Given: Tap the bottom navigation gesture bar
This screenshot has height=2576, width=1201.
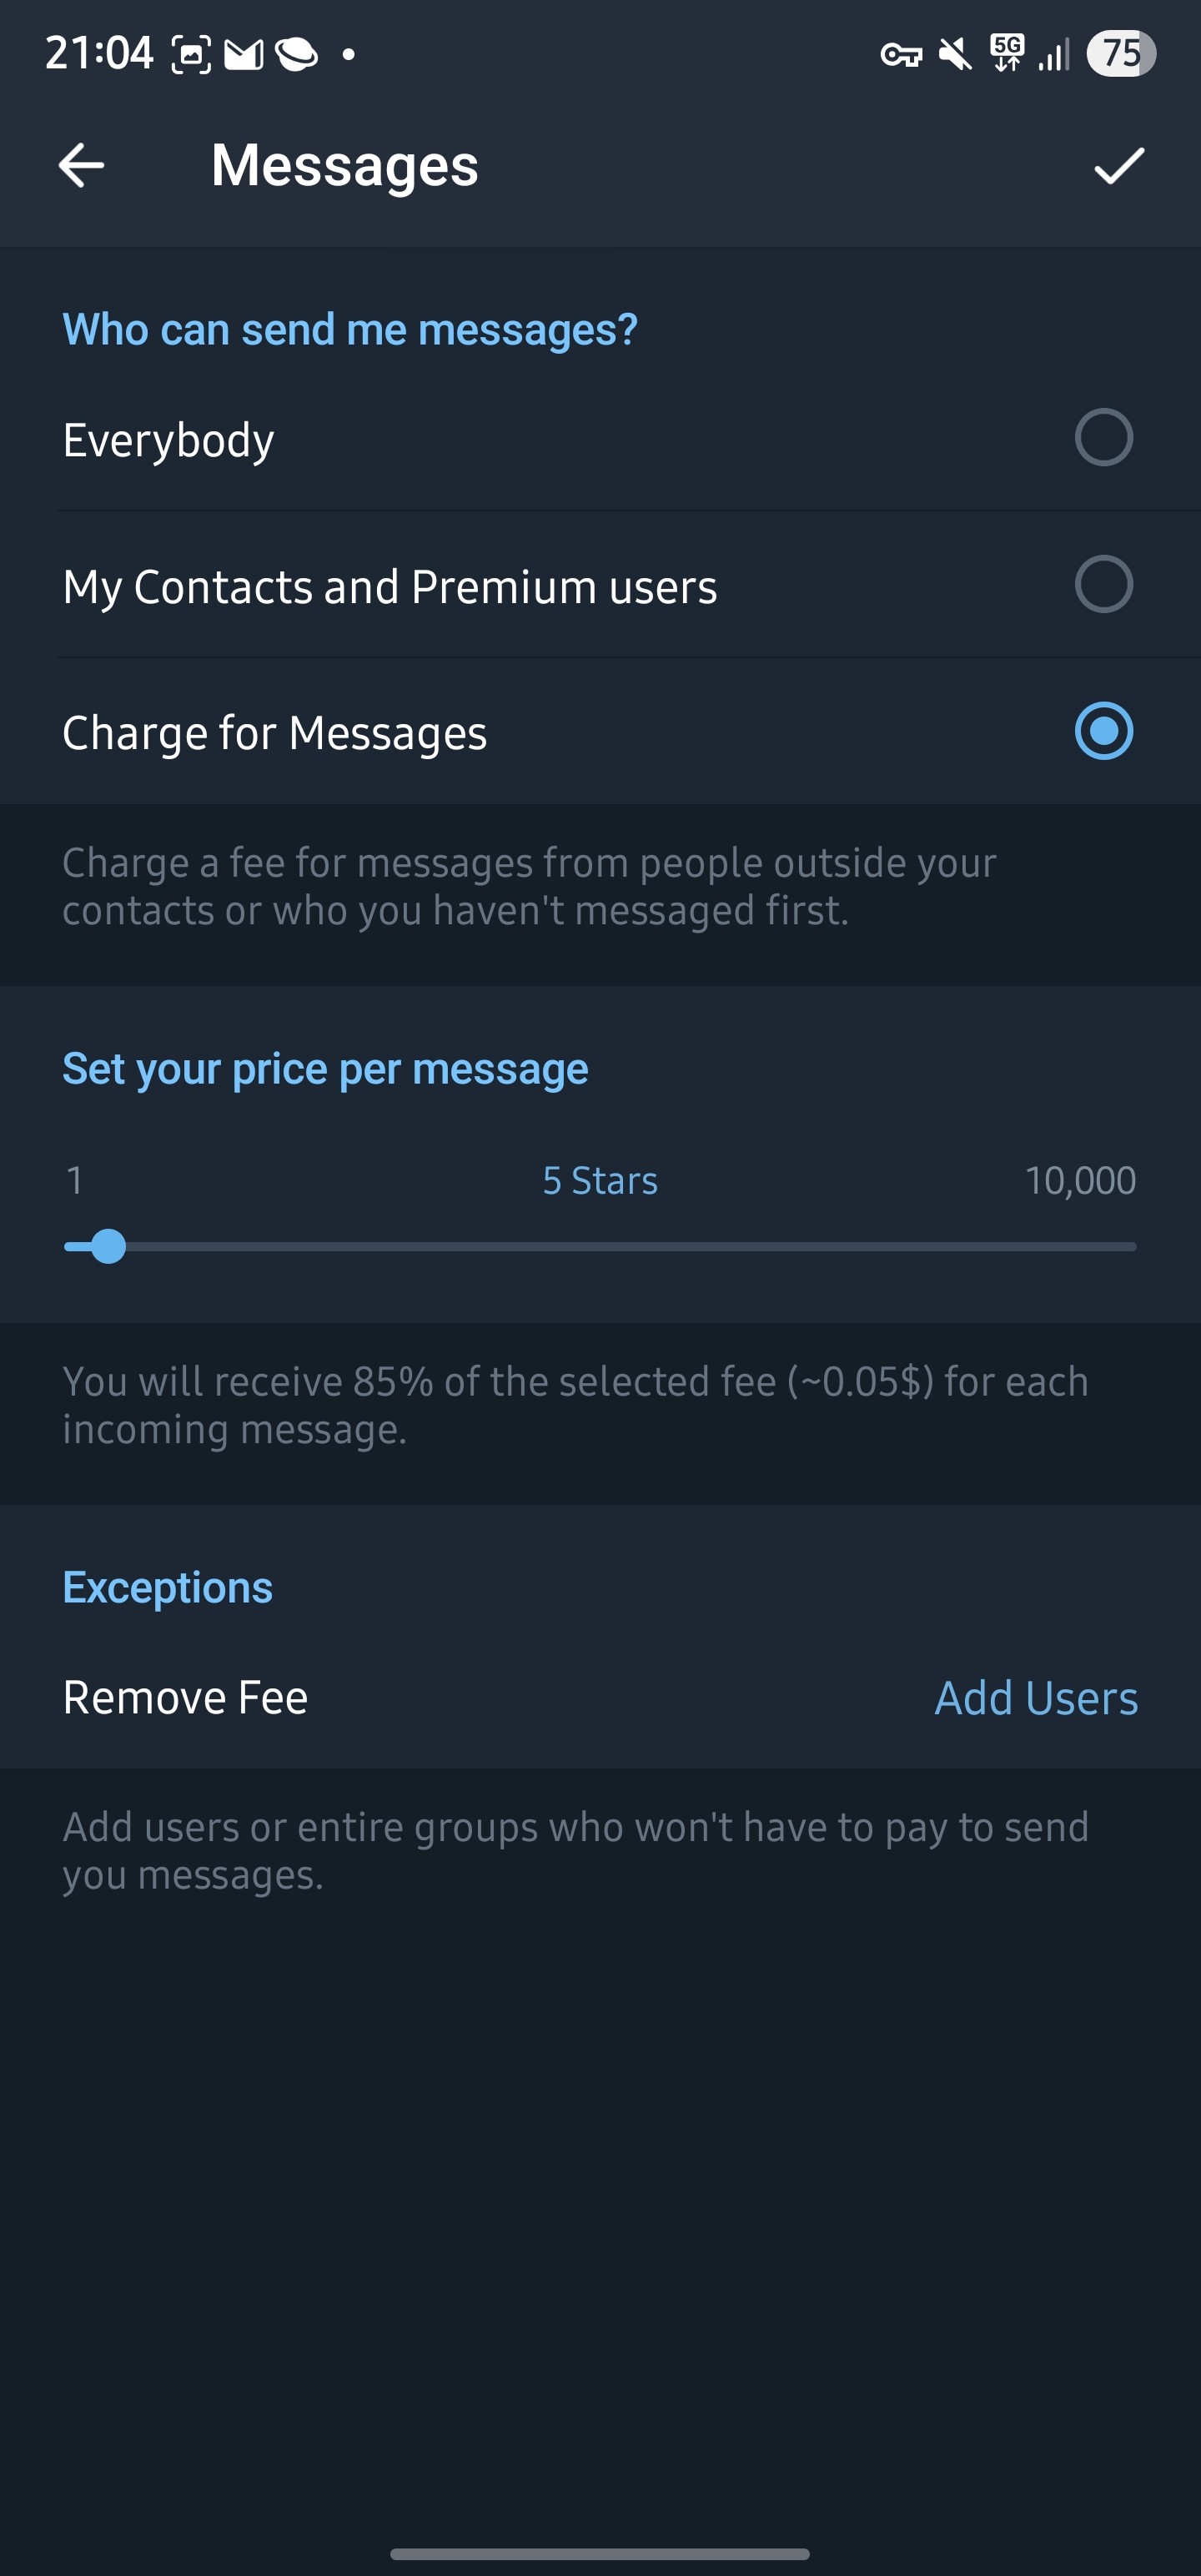Looking at the screenshot, I should click(600, 2553).
